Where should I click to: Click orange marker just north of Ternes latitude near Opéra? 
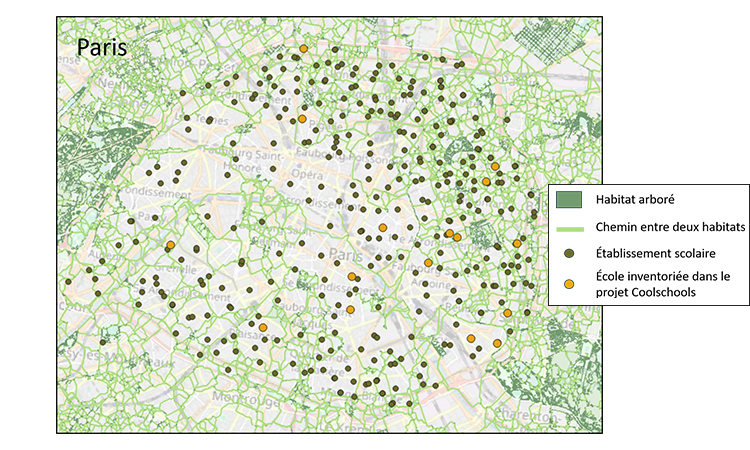(x=302, y=119)
